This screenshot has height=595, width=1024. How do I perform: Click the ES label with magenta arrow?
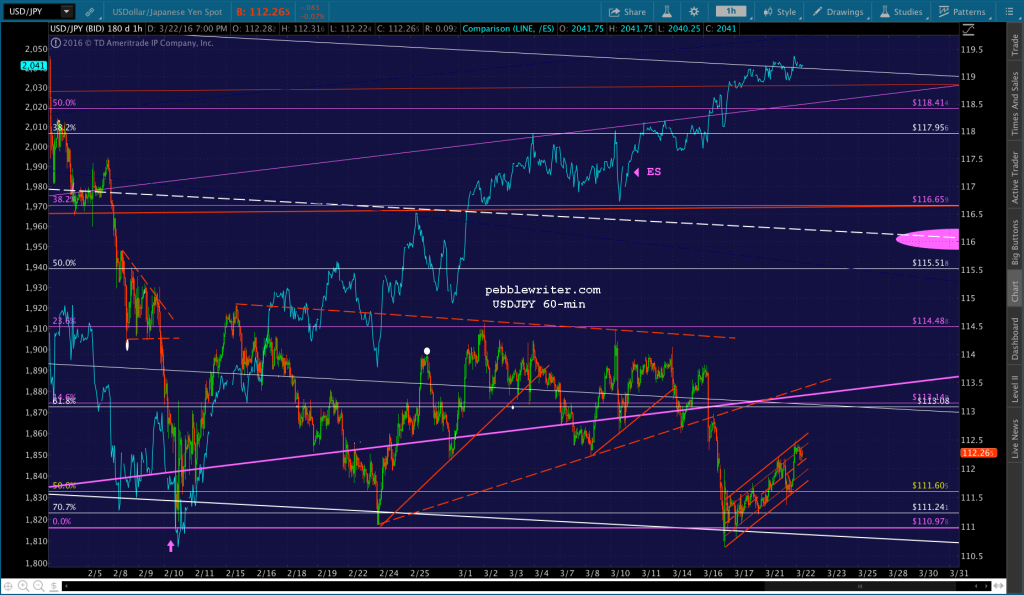point(647,172)
